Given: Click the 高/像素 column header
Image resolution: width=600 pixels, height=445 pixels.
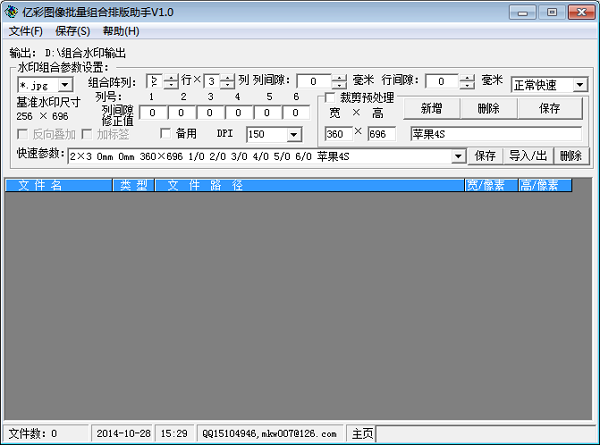Looking at the screenshot, I should click(x=545, y=185).
